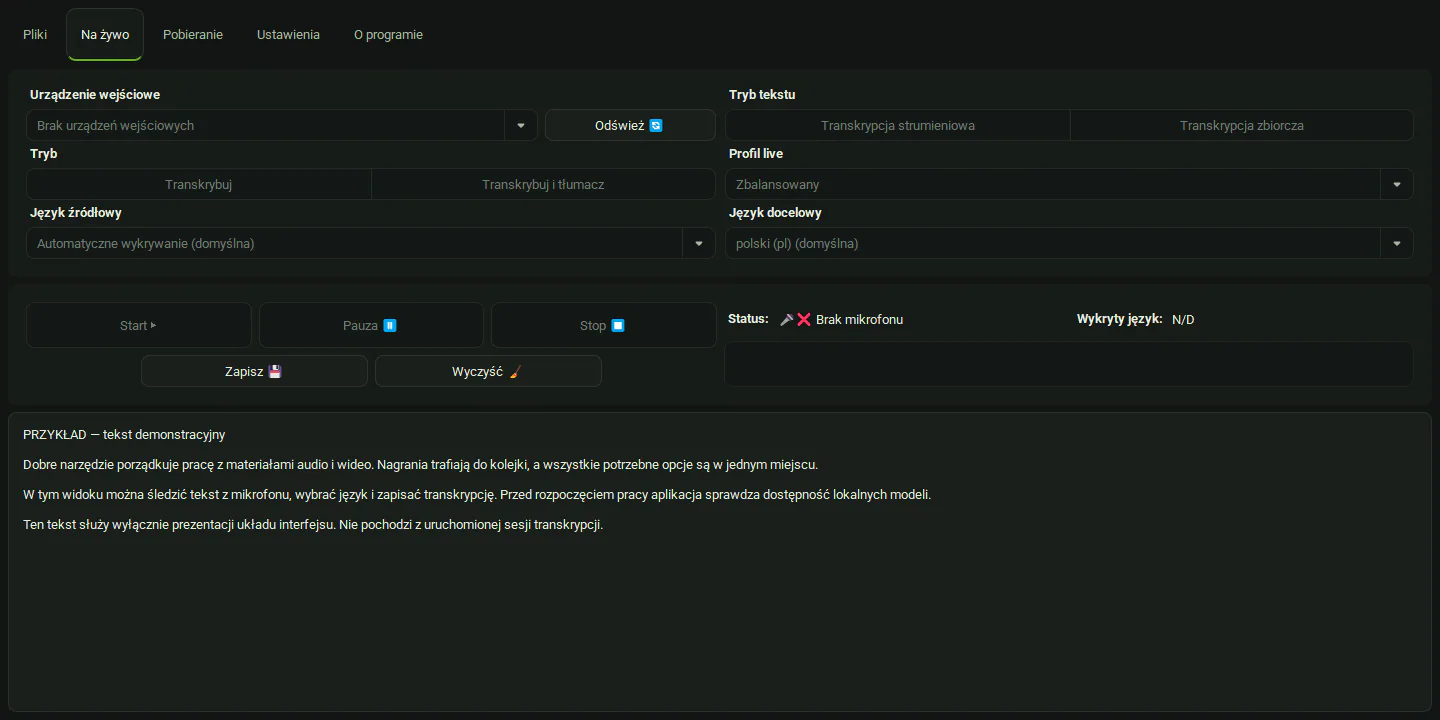Click the line starting Ten tekst służy
Viewport: 1440px width, 720px height.
[313, 525]
